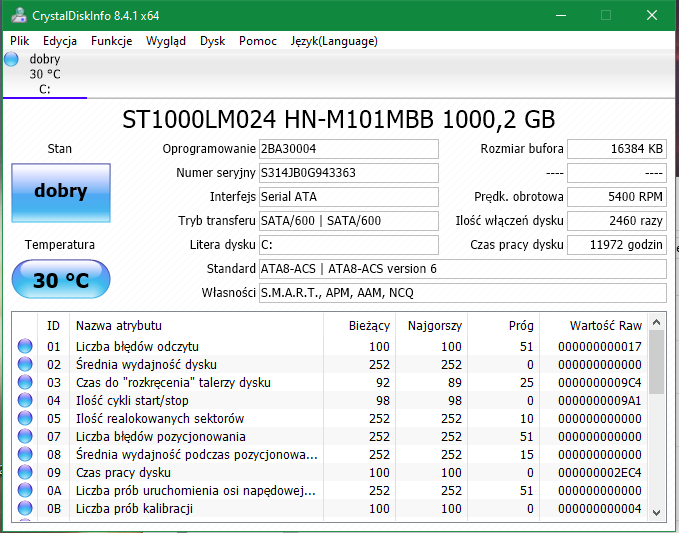Click status orb for attribute 03 row
Image resolution: width=679 pixels, height=533 pixels.
[x=25, y=382]
